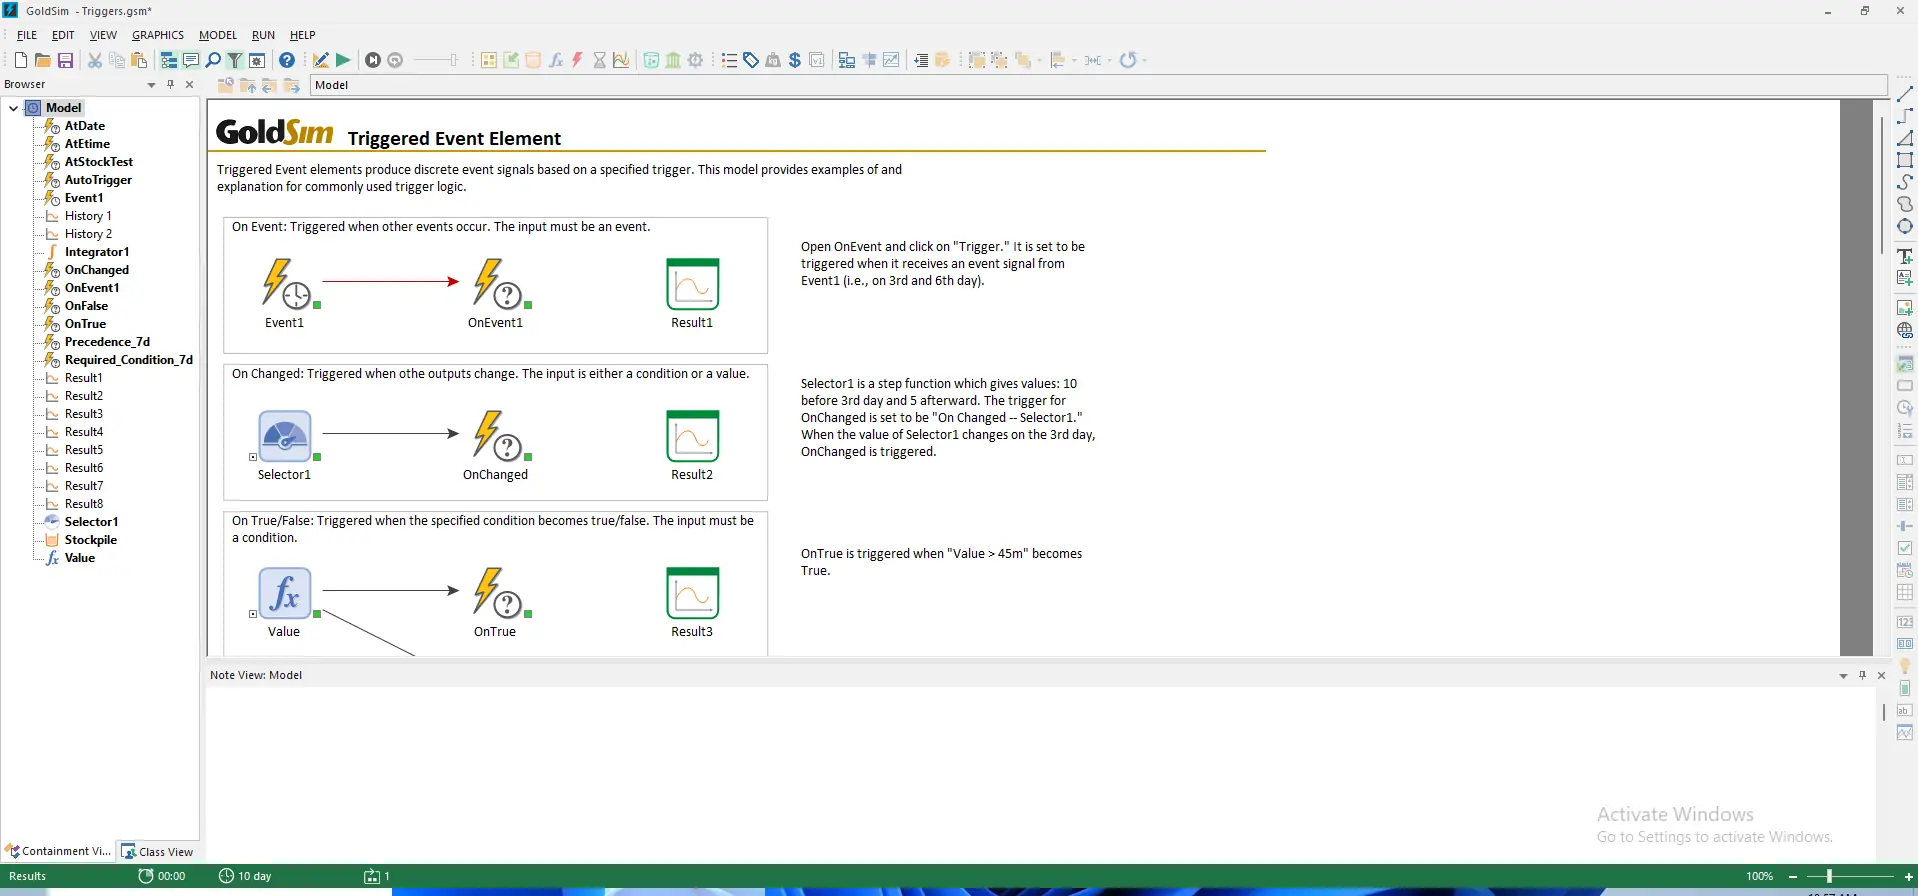
Task: Click the Cut scissors icon
Action: [95, 60]
